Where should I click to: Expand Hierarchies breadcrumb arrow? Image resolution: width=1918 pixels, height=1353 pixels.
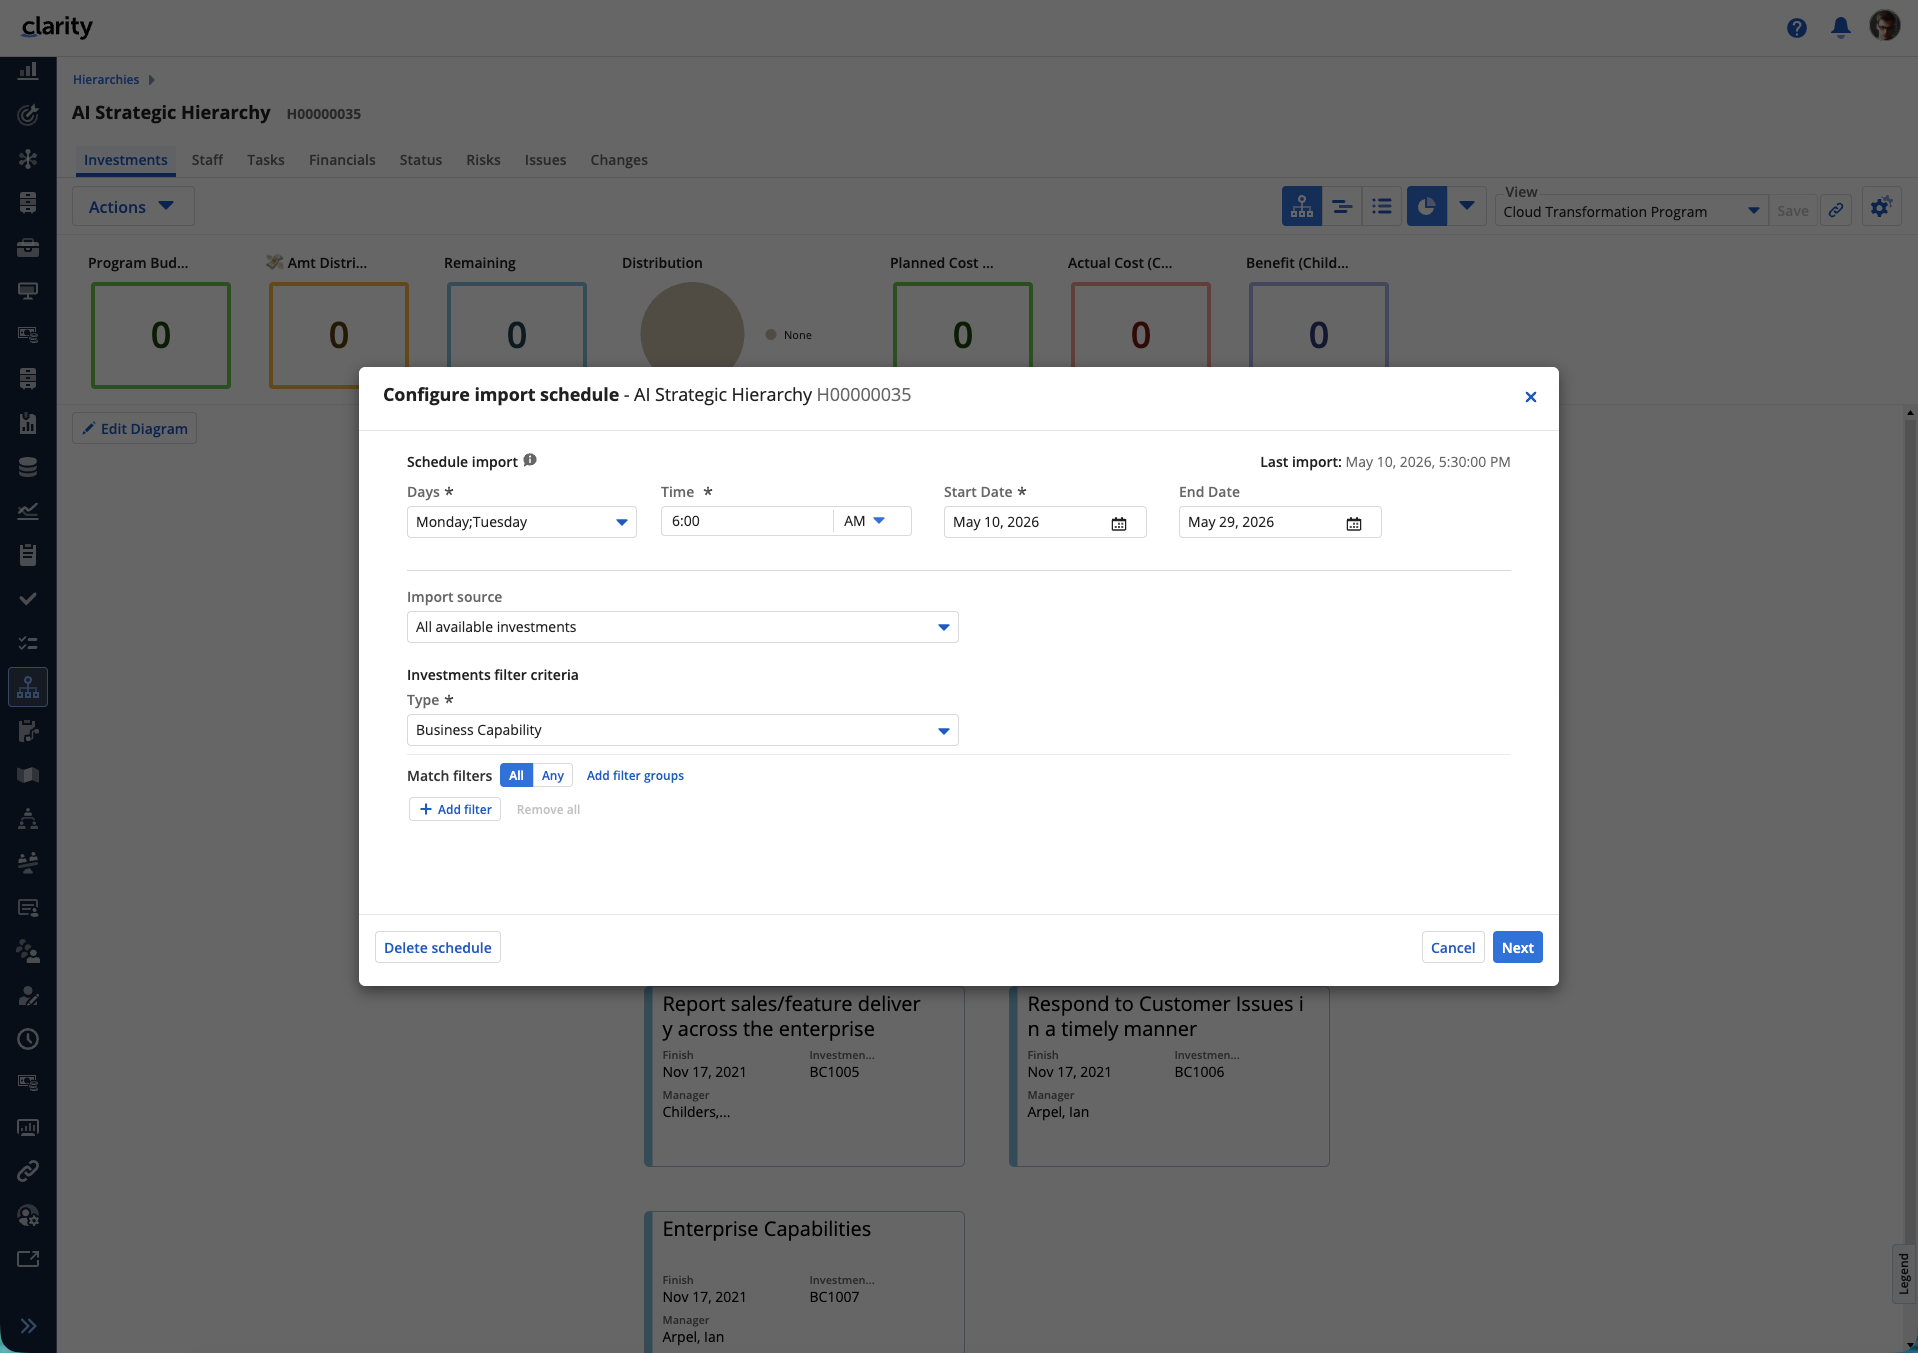(151, 80)
